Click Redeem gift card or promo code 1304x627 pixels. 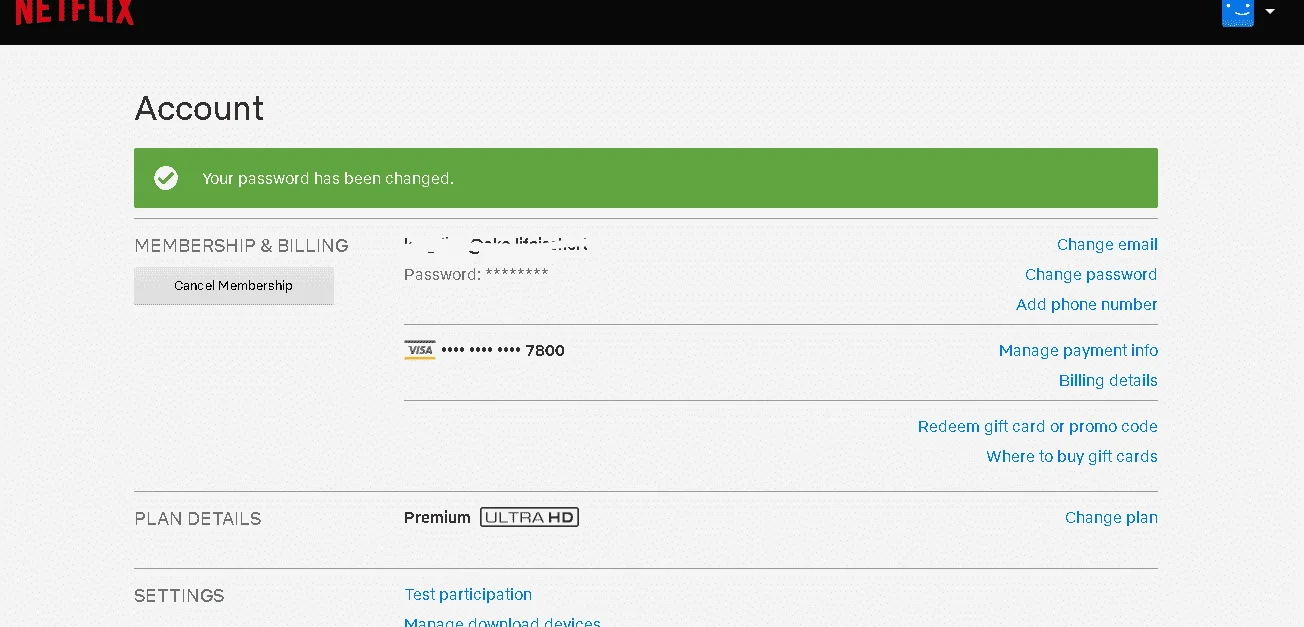click(x=1037, y=426)
